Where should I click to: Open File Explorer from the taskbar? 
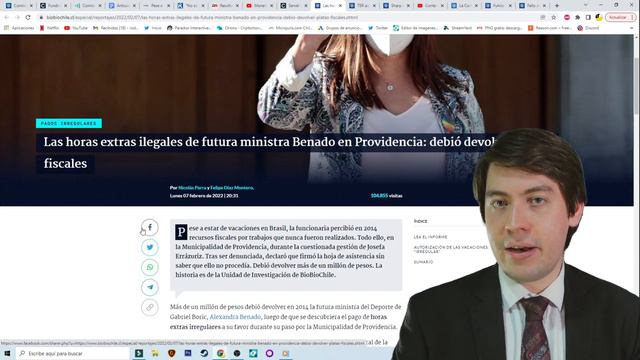click(155, 353)
